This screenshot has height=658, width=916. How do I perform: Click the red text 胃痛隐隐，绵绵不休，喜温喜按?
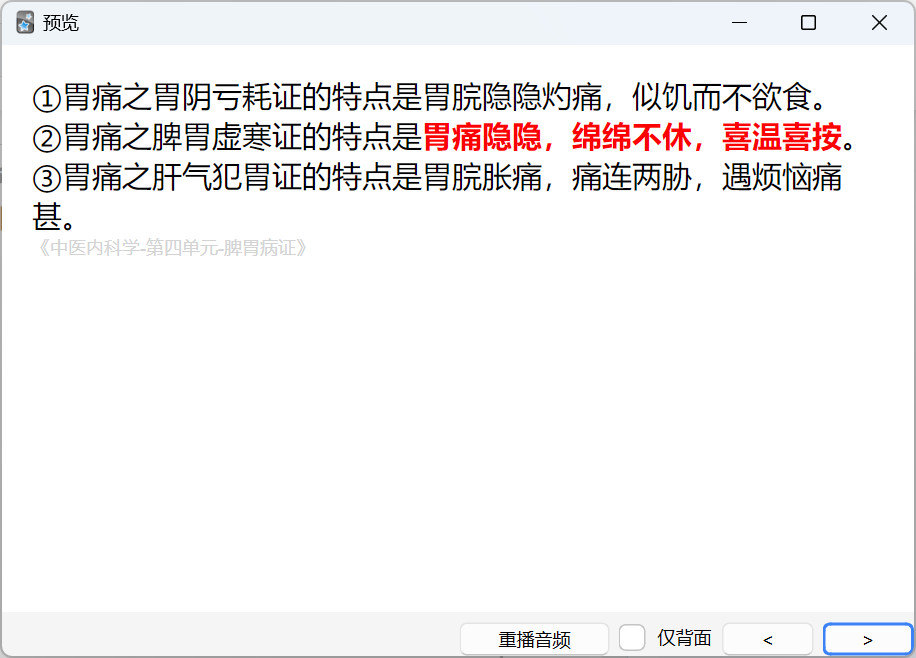[632, 137]
